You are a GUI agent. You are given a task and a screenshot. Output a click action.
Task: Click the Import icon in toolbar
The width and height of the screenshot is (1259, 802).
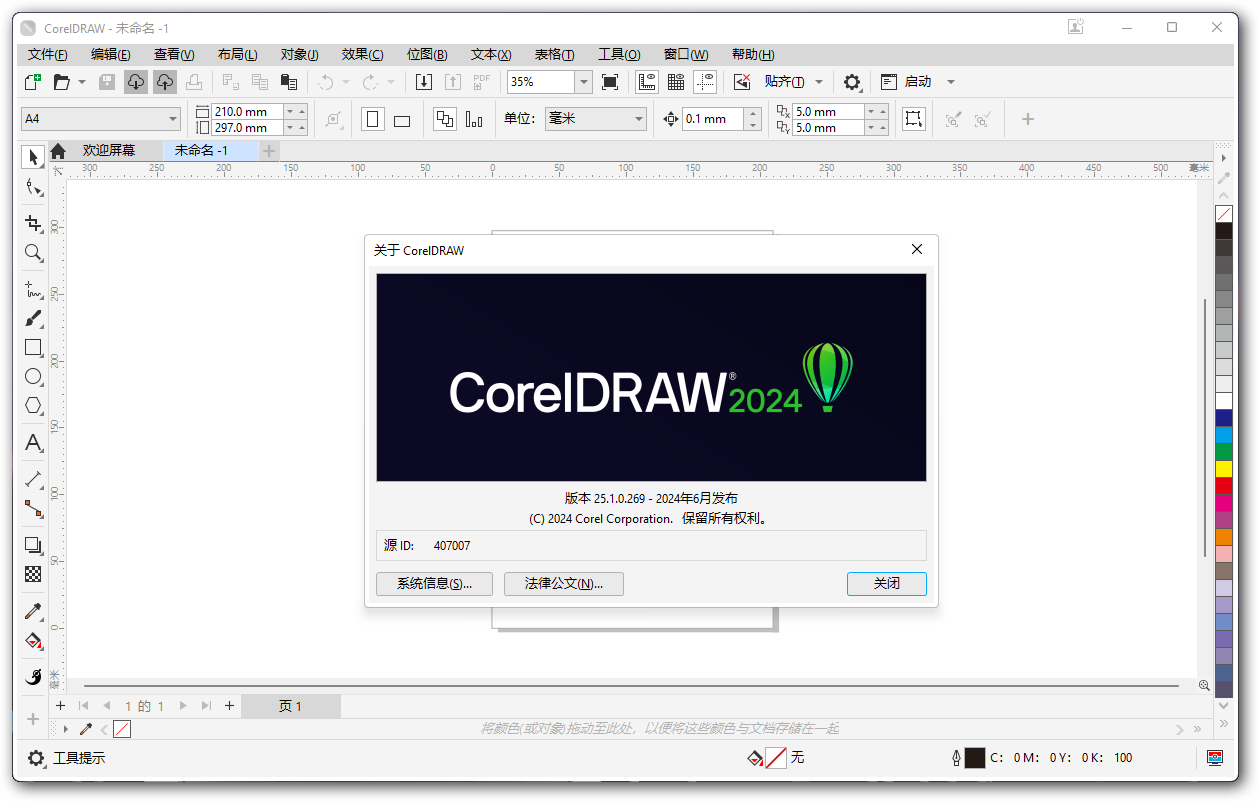point(424,82)
